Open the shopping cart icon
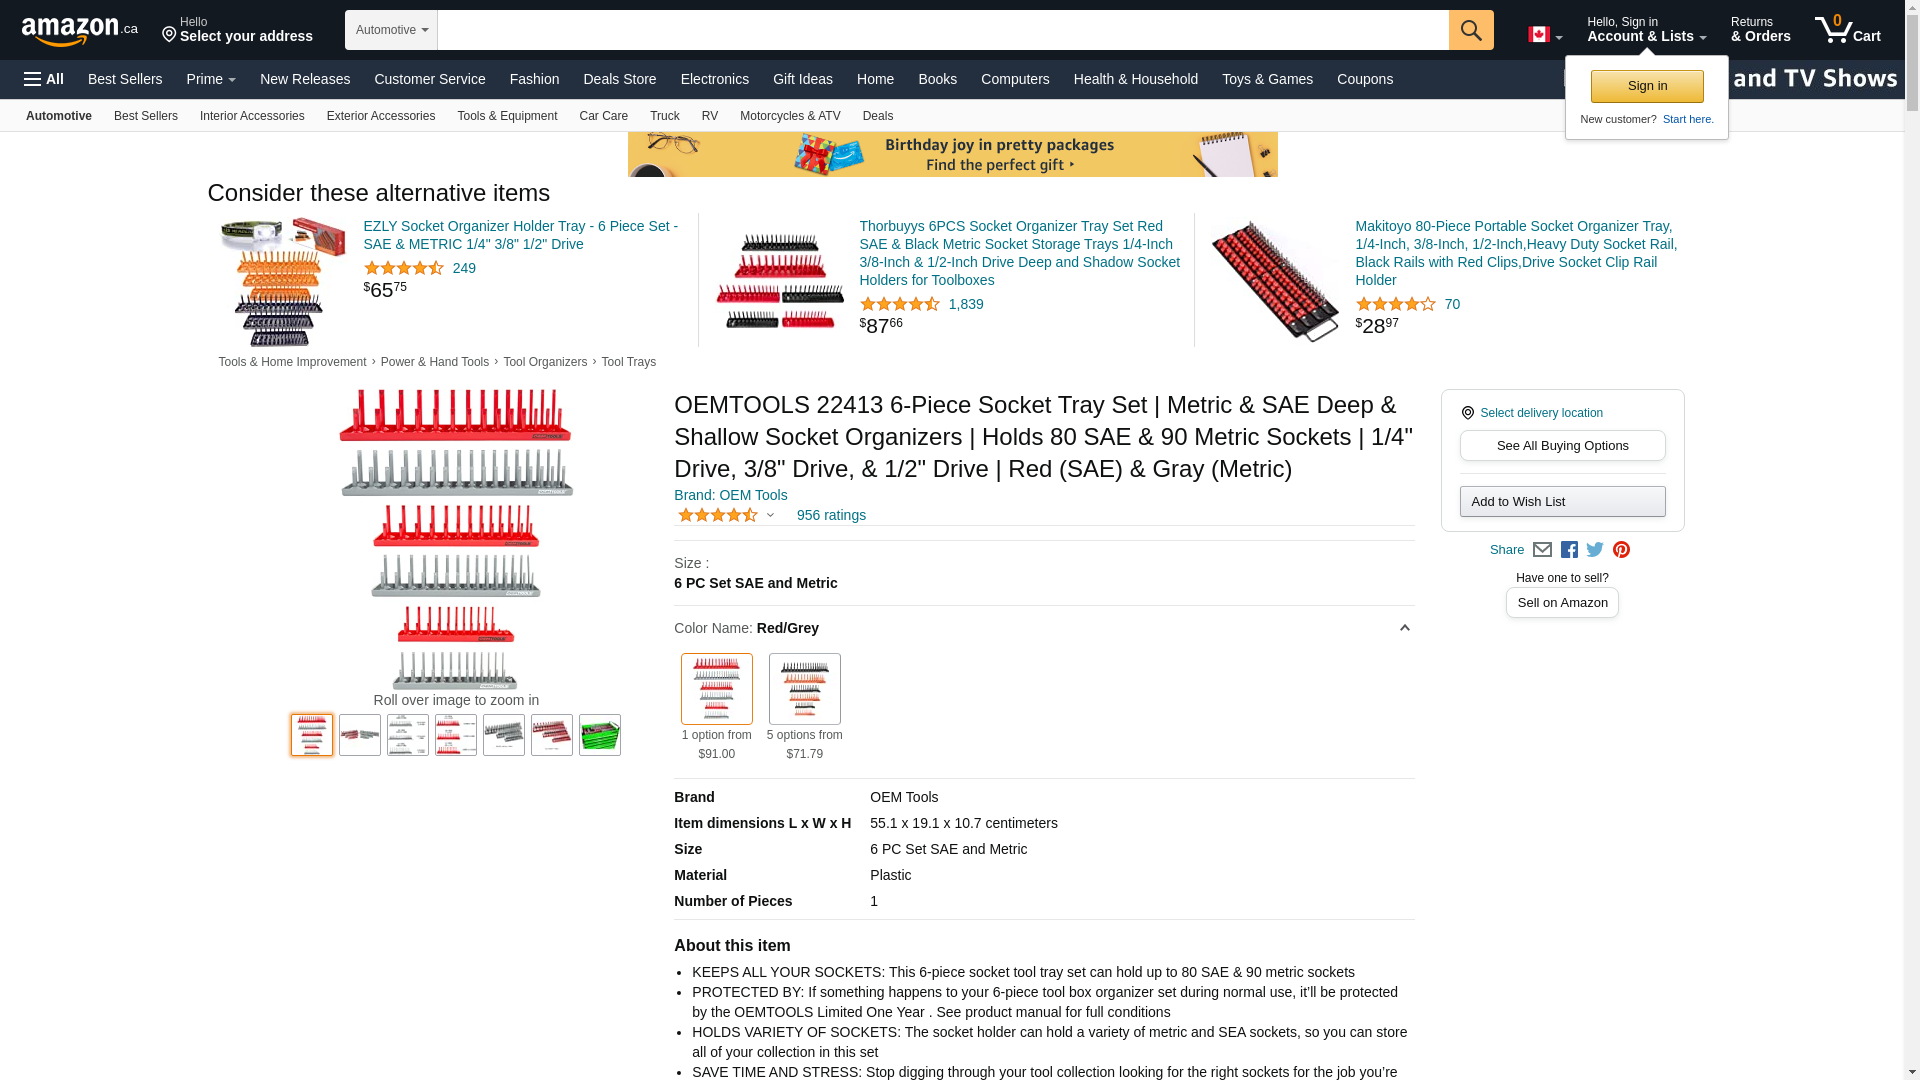The width and height of the screenshot is (1920, 1080). point(1848,30)
